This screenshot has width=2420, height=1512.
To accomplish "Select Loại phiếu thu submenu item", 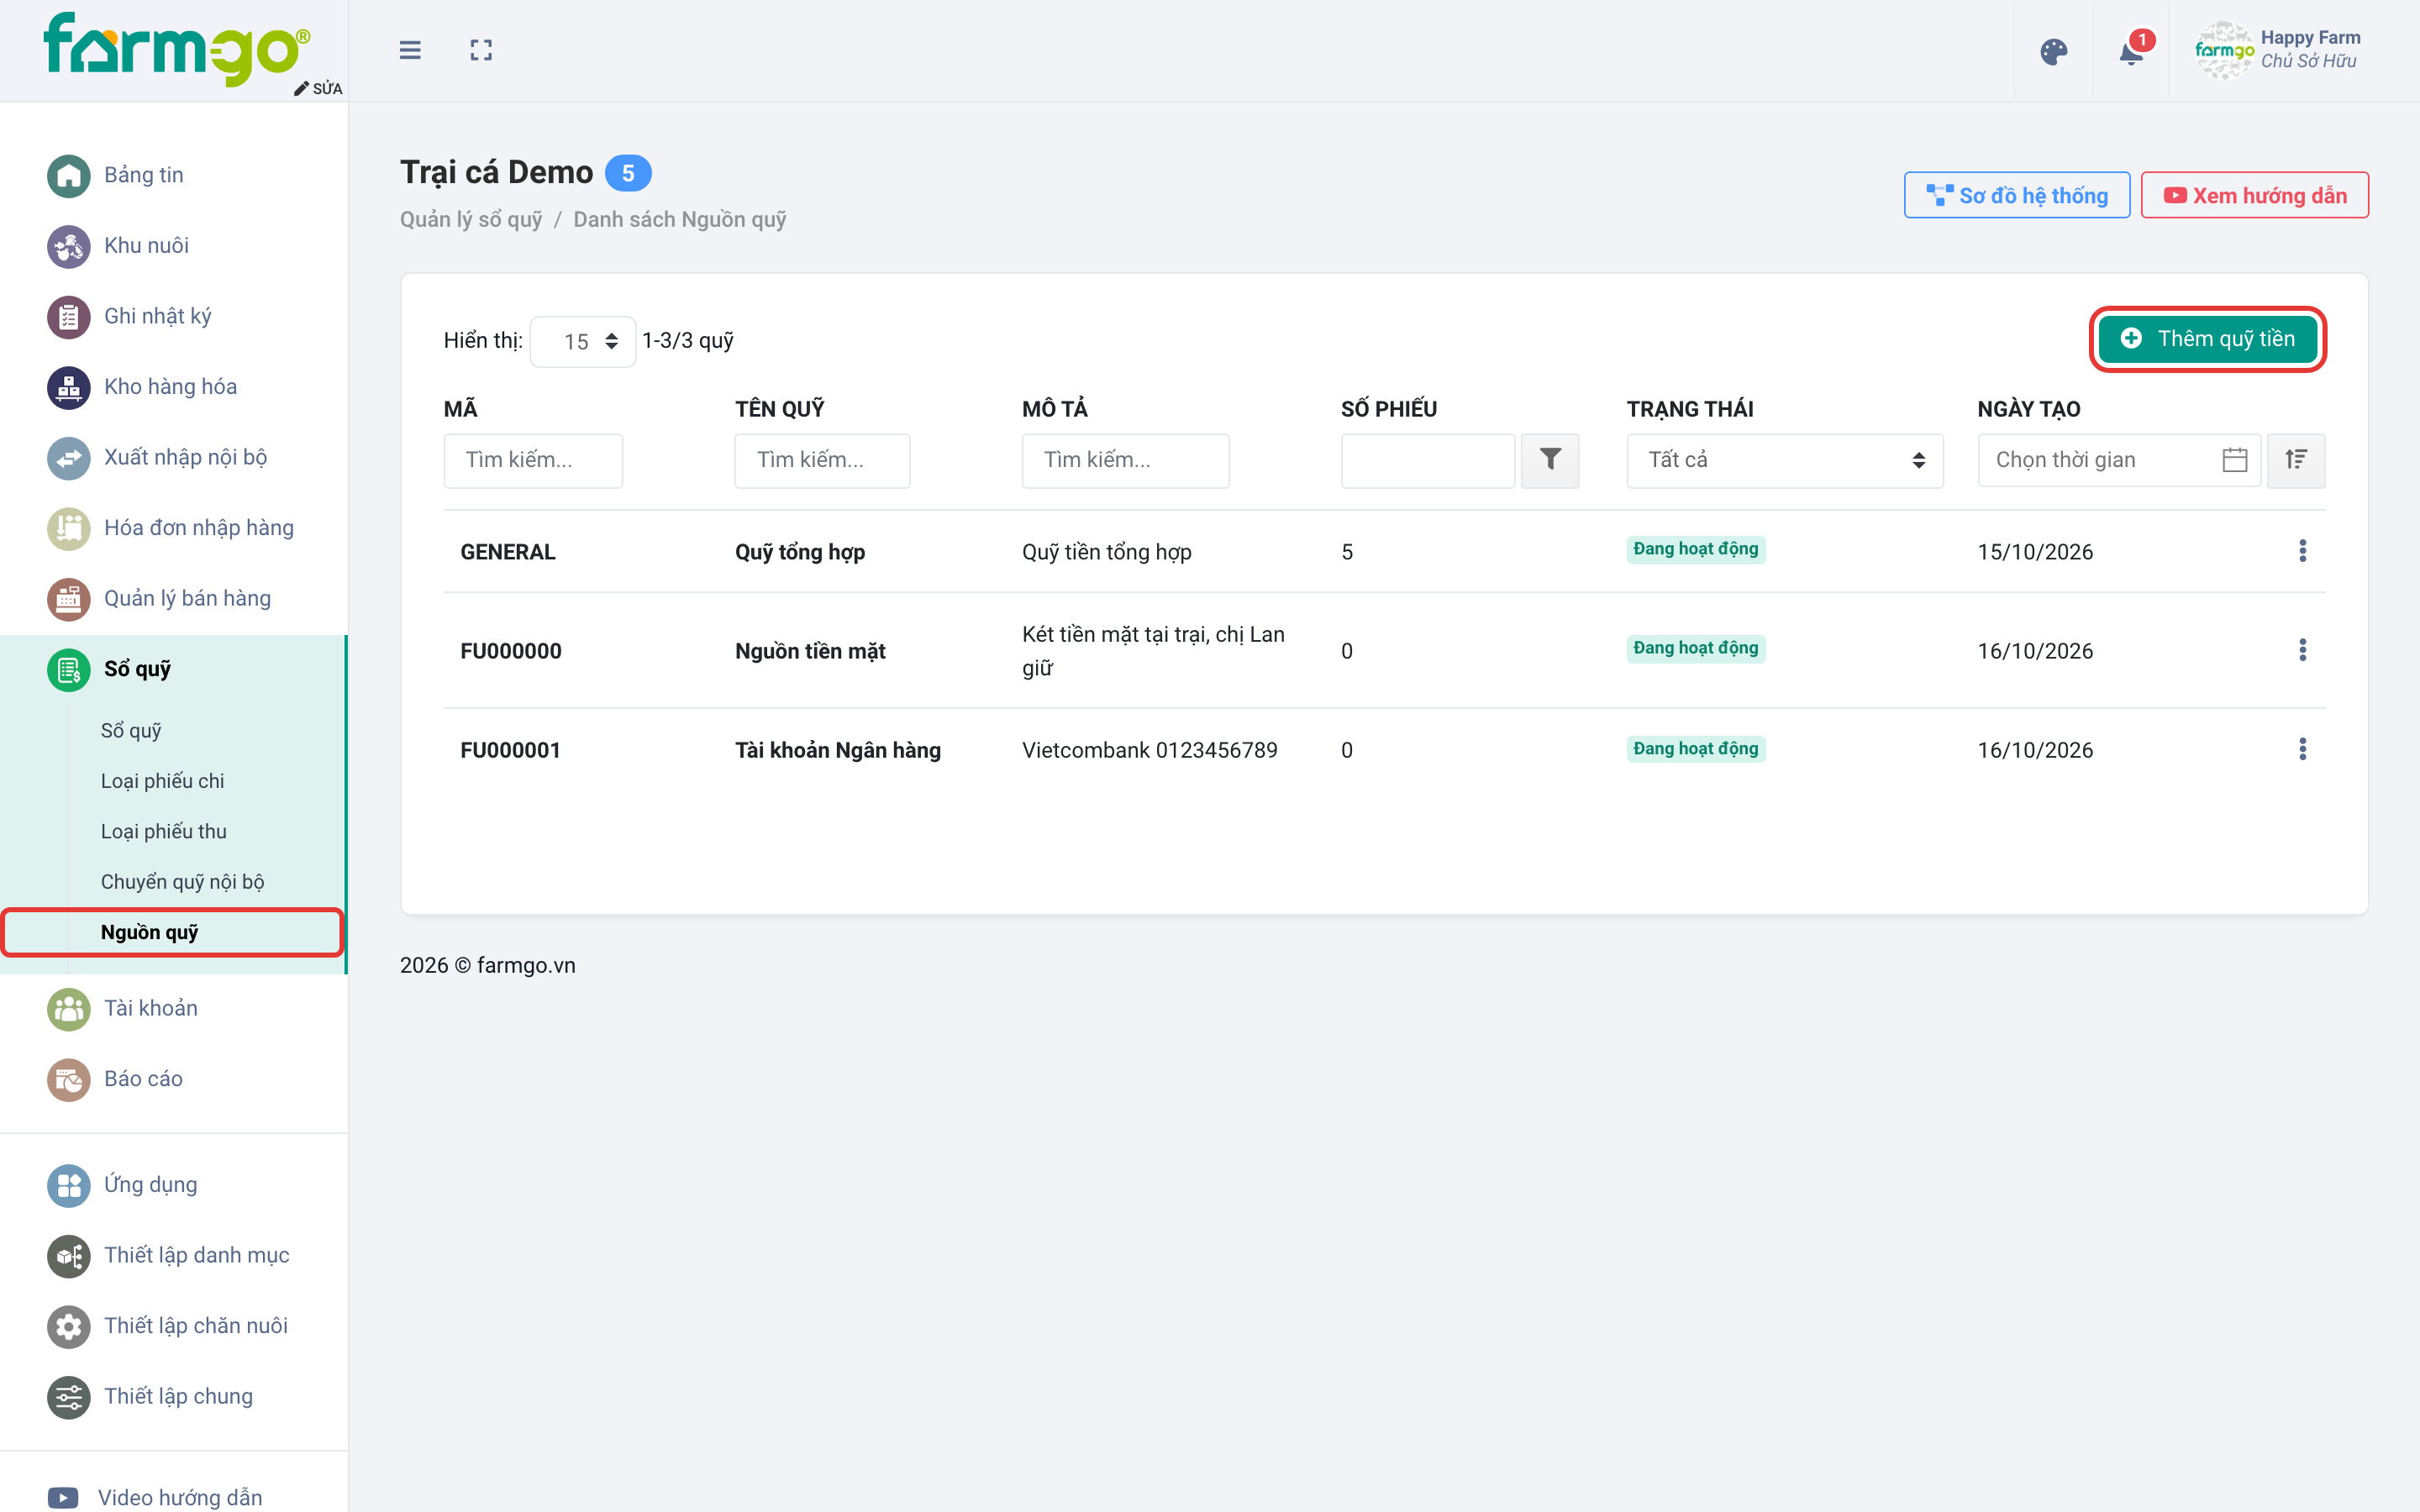I will coord(164,831).
